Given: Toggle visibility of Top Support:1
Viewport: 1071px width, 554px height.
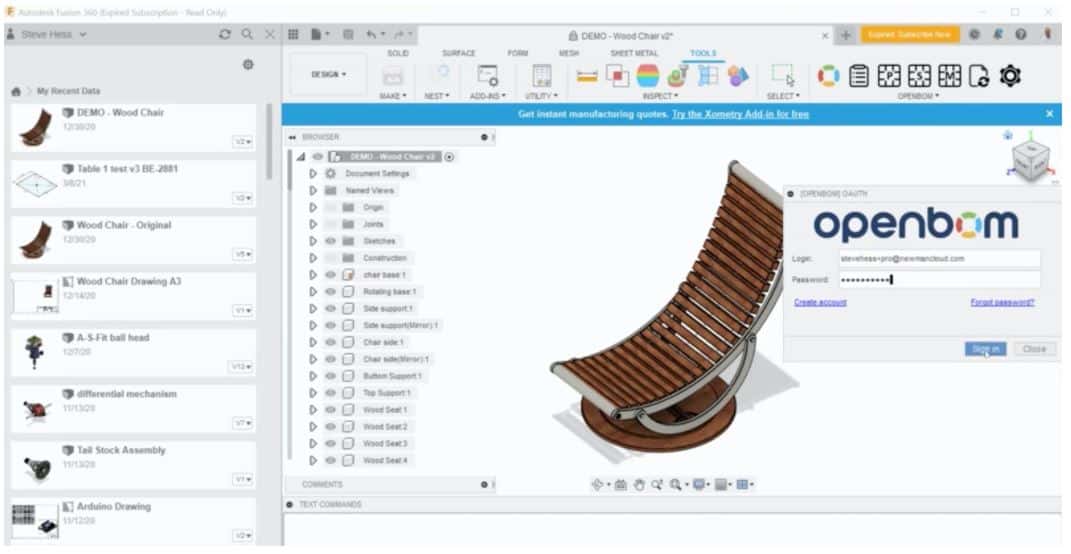Looking at the screenshot, I should pos(330,393).
